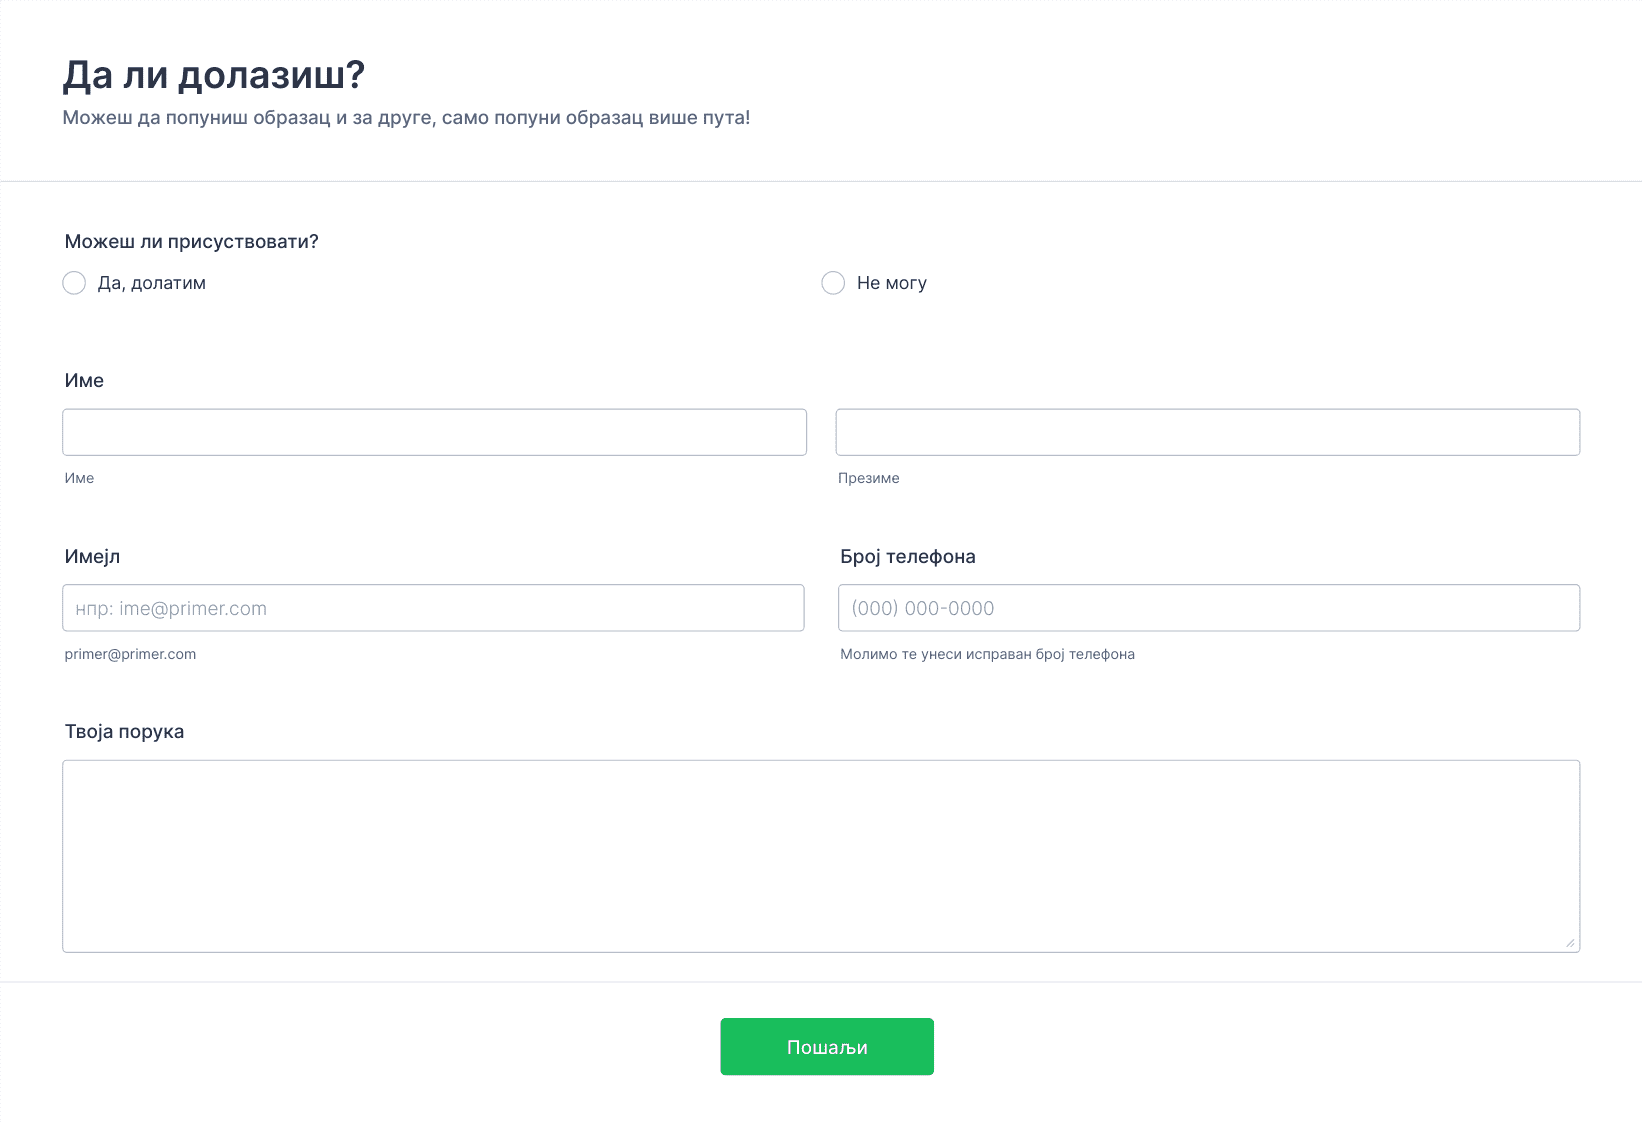This screenshot has height=1122, width=1642.
Task: Click the "Можеш ли присуствовати?" question label
Action: click(x=192, y=241)
